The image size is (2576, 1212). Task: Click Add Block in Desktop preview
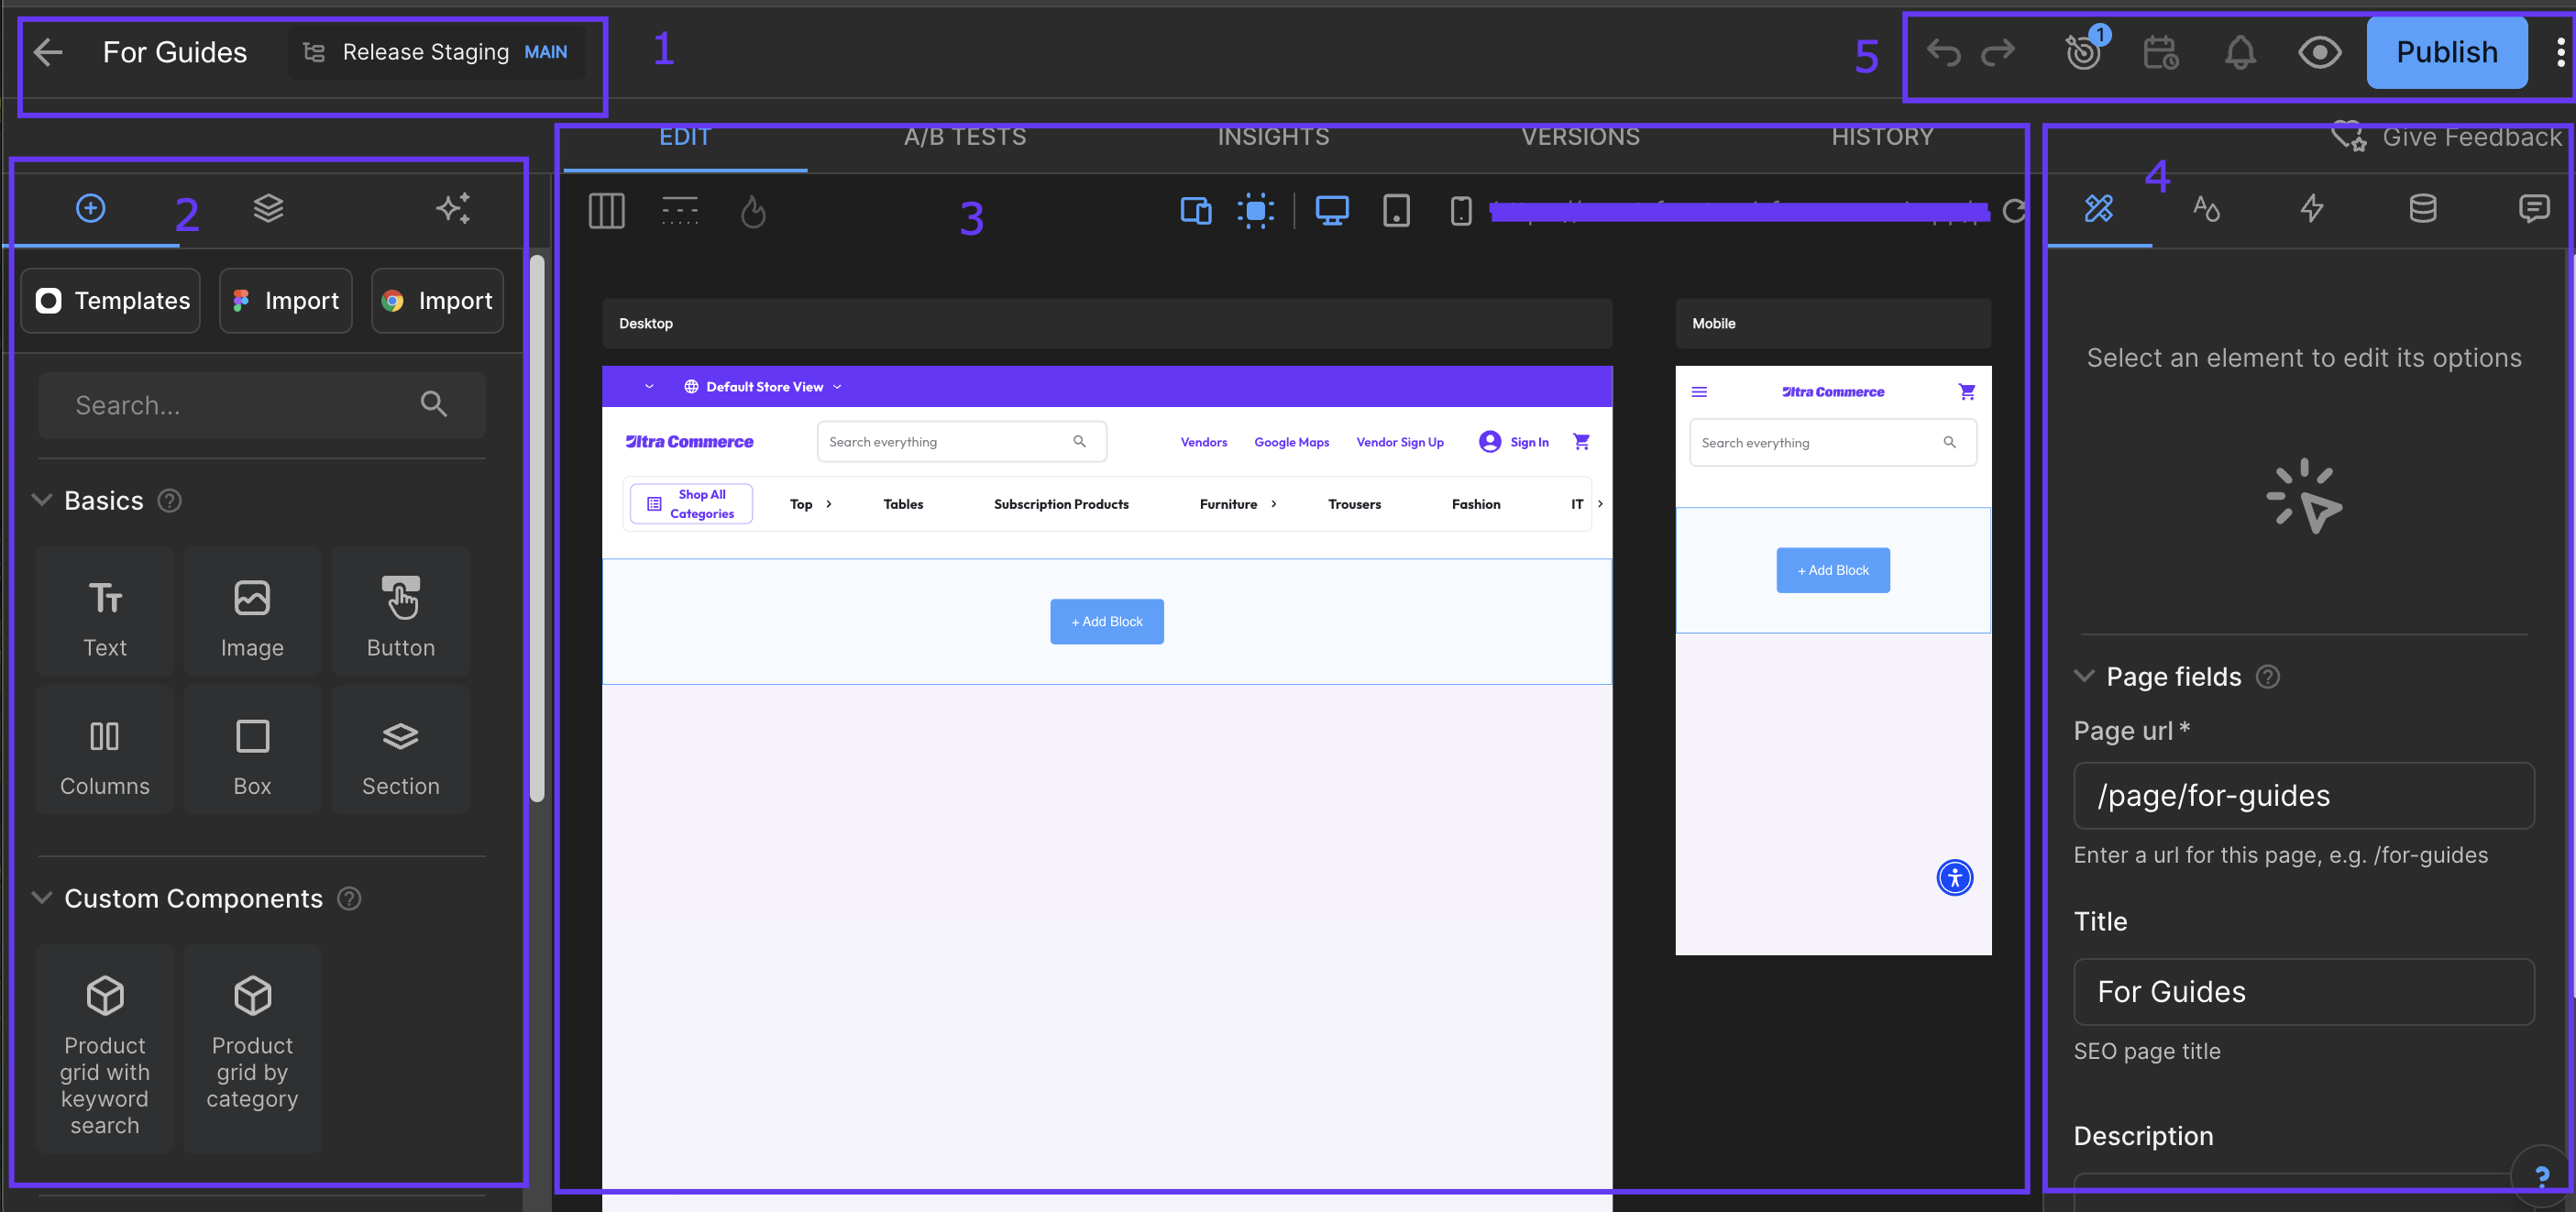(1106, 621)
